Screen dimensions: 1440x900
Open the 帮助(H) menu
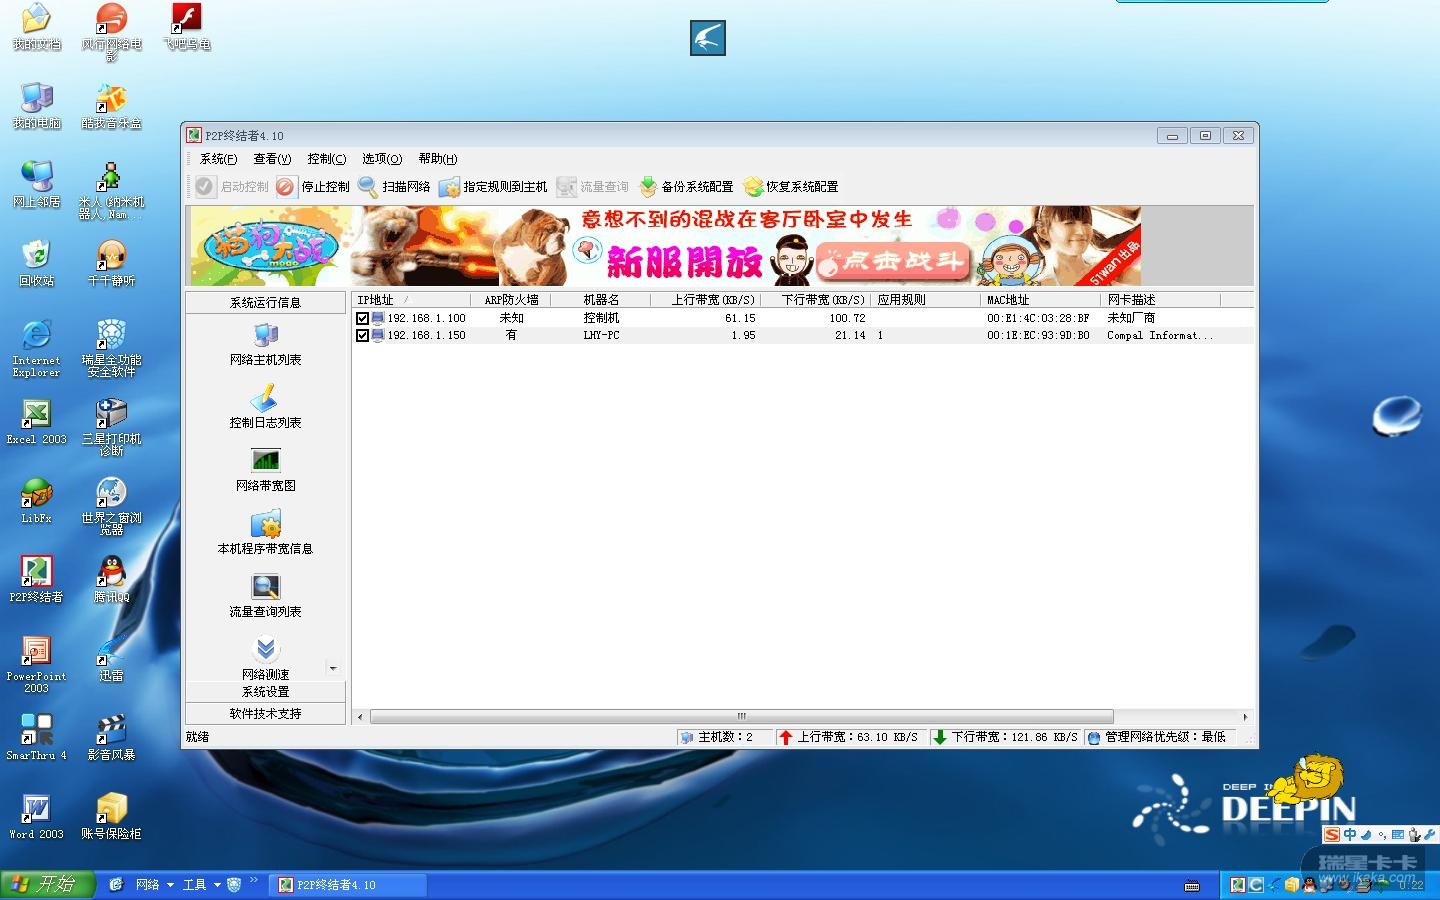(x=438, y=159)
